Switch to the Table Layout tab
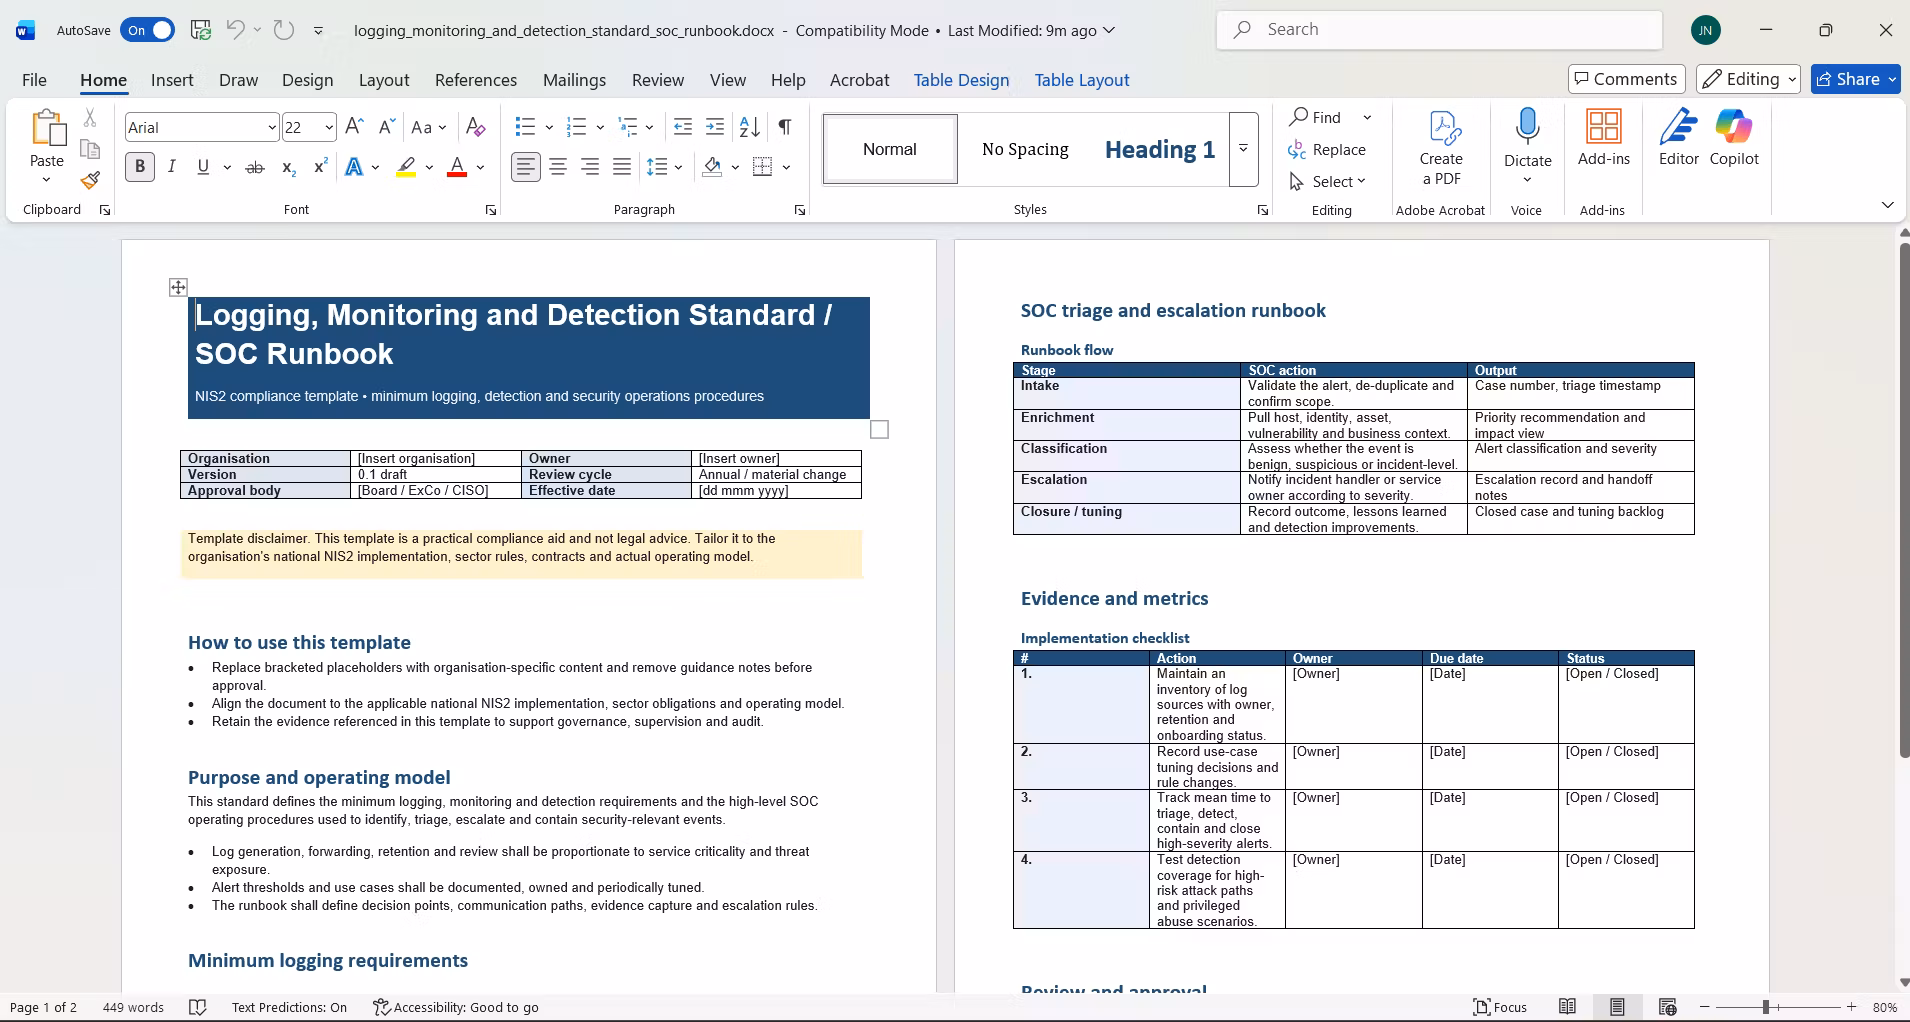The image size is (1910, 1022). click(x=1082, y=80)
